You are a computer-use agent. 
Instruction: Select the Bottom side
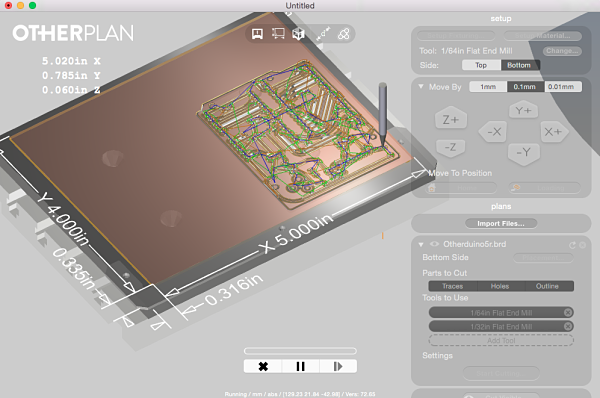(x=520, y=65)
